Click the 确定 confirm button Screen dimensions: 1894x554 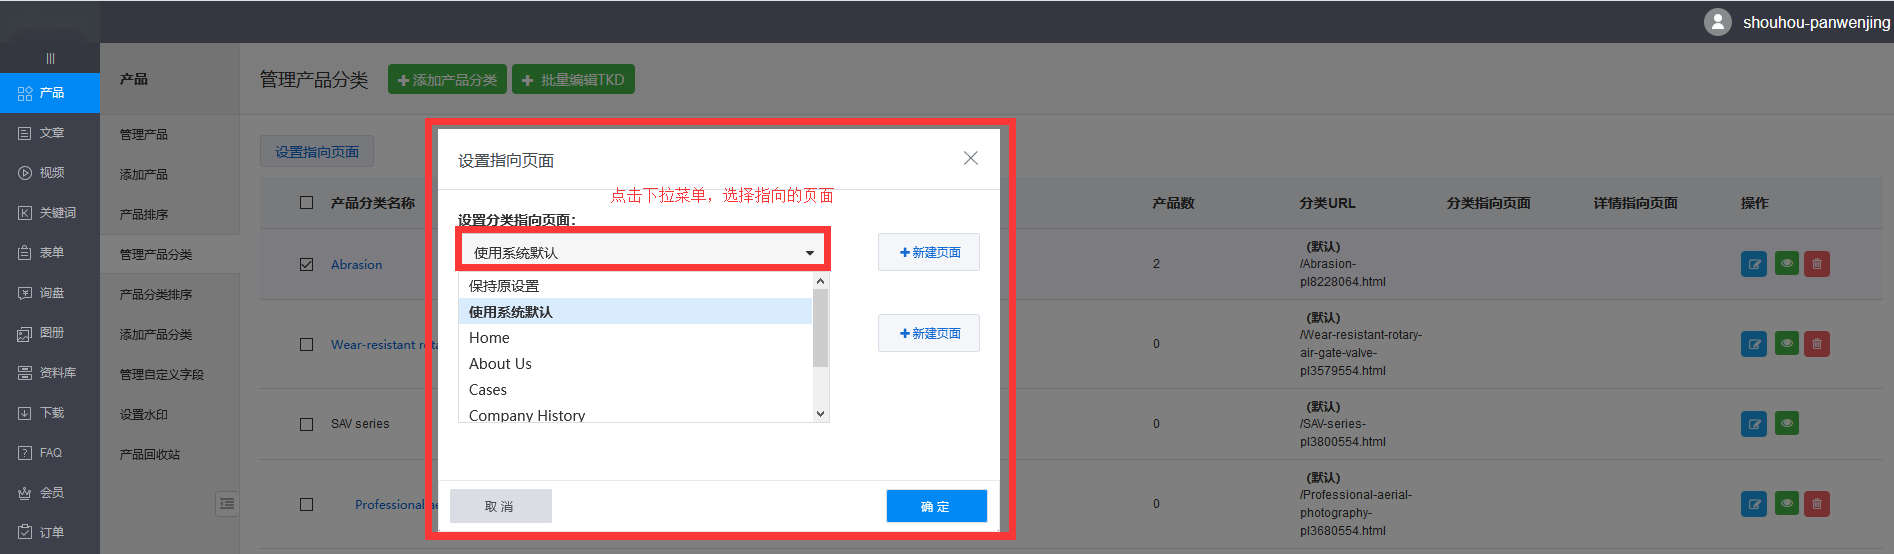(936, 506)
